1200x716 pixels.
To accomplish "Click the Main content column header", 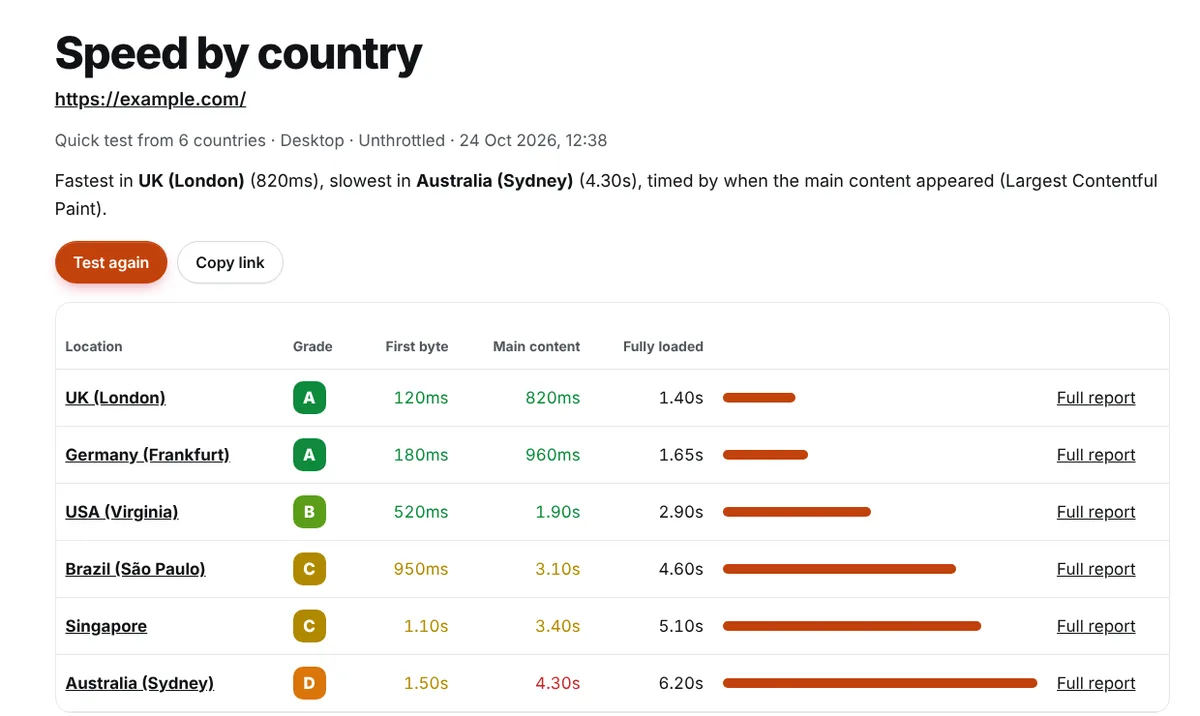I will tap(536, 346).
